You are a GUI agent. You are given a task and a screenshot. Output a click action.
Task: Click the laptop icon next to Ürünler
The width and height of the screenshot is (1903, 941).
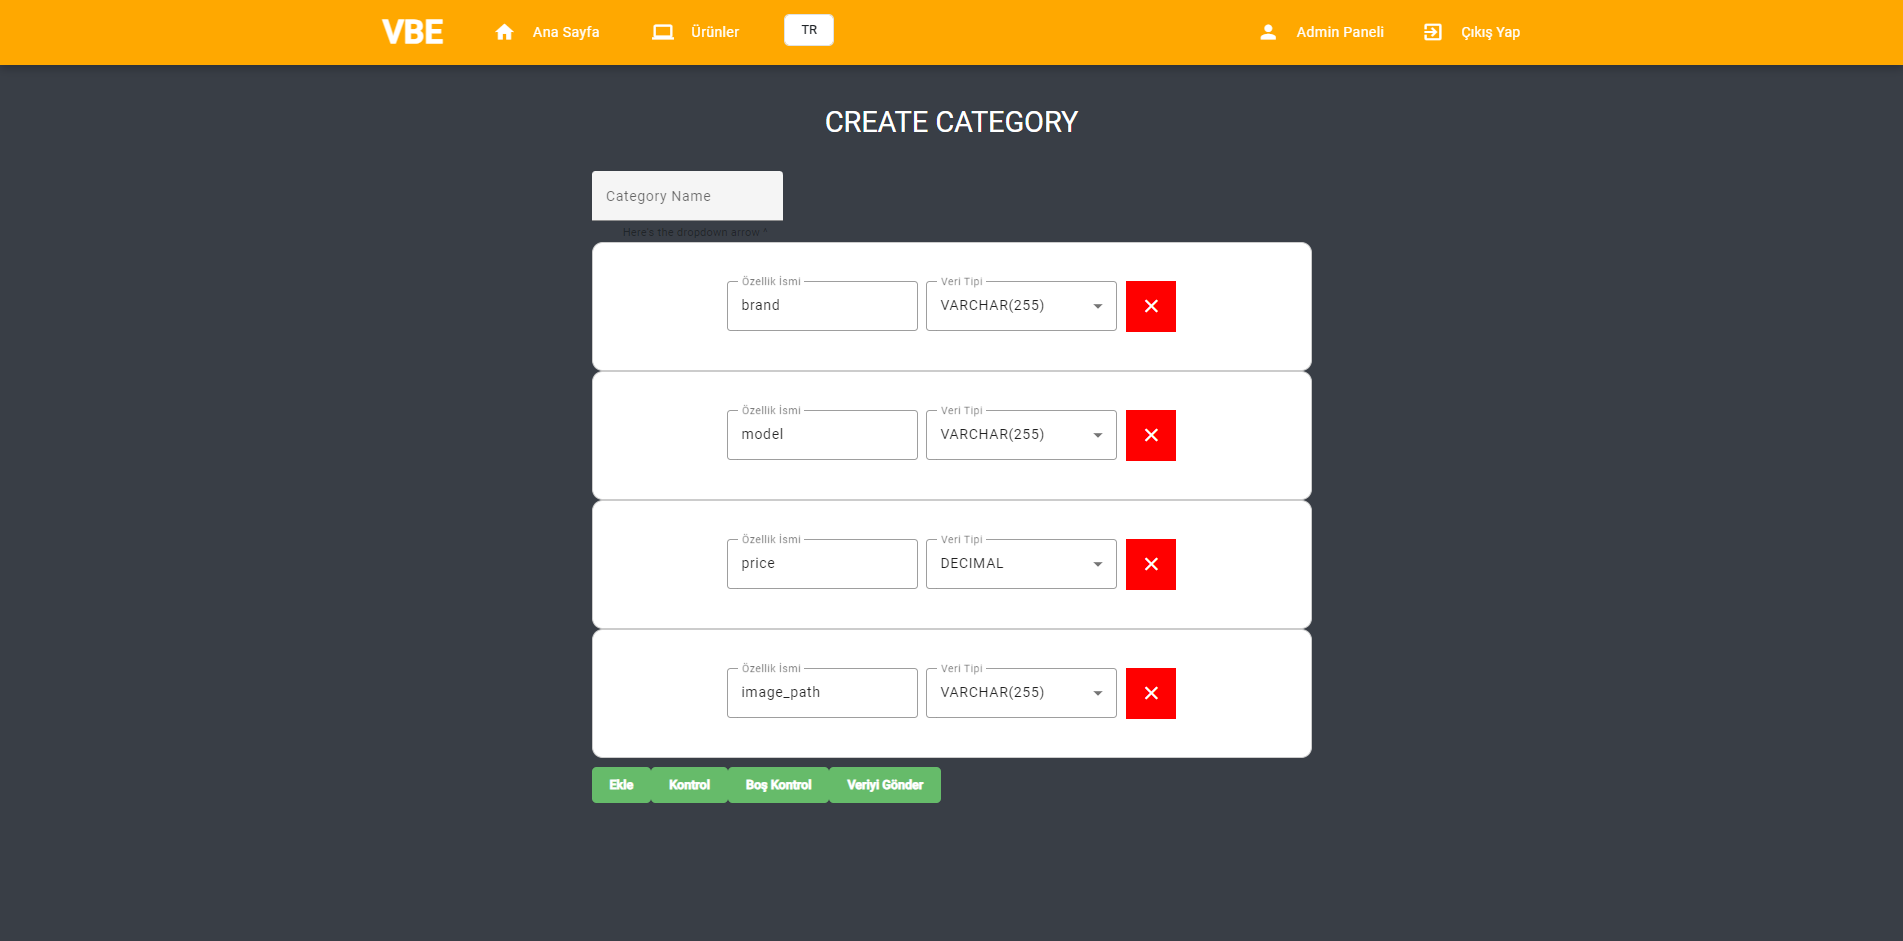pyautogui.click(x=662, y=31)
